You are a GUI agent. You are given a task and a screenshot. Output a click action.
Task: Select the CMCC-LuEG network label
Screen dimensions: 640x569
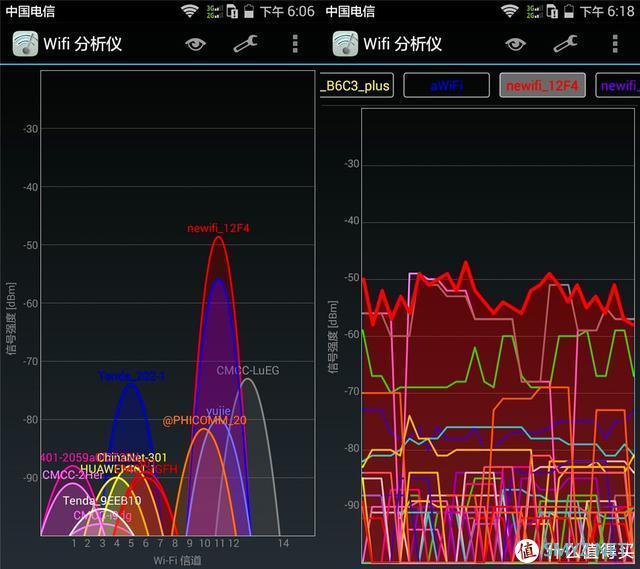[x=248, y=370]
